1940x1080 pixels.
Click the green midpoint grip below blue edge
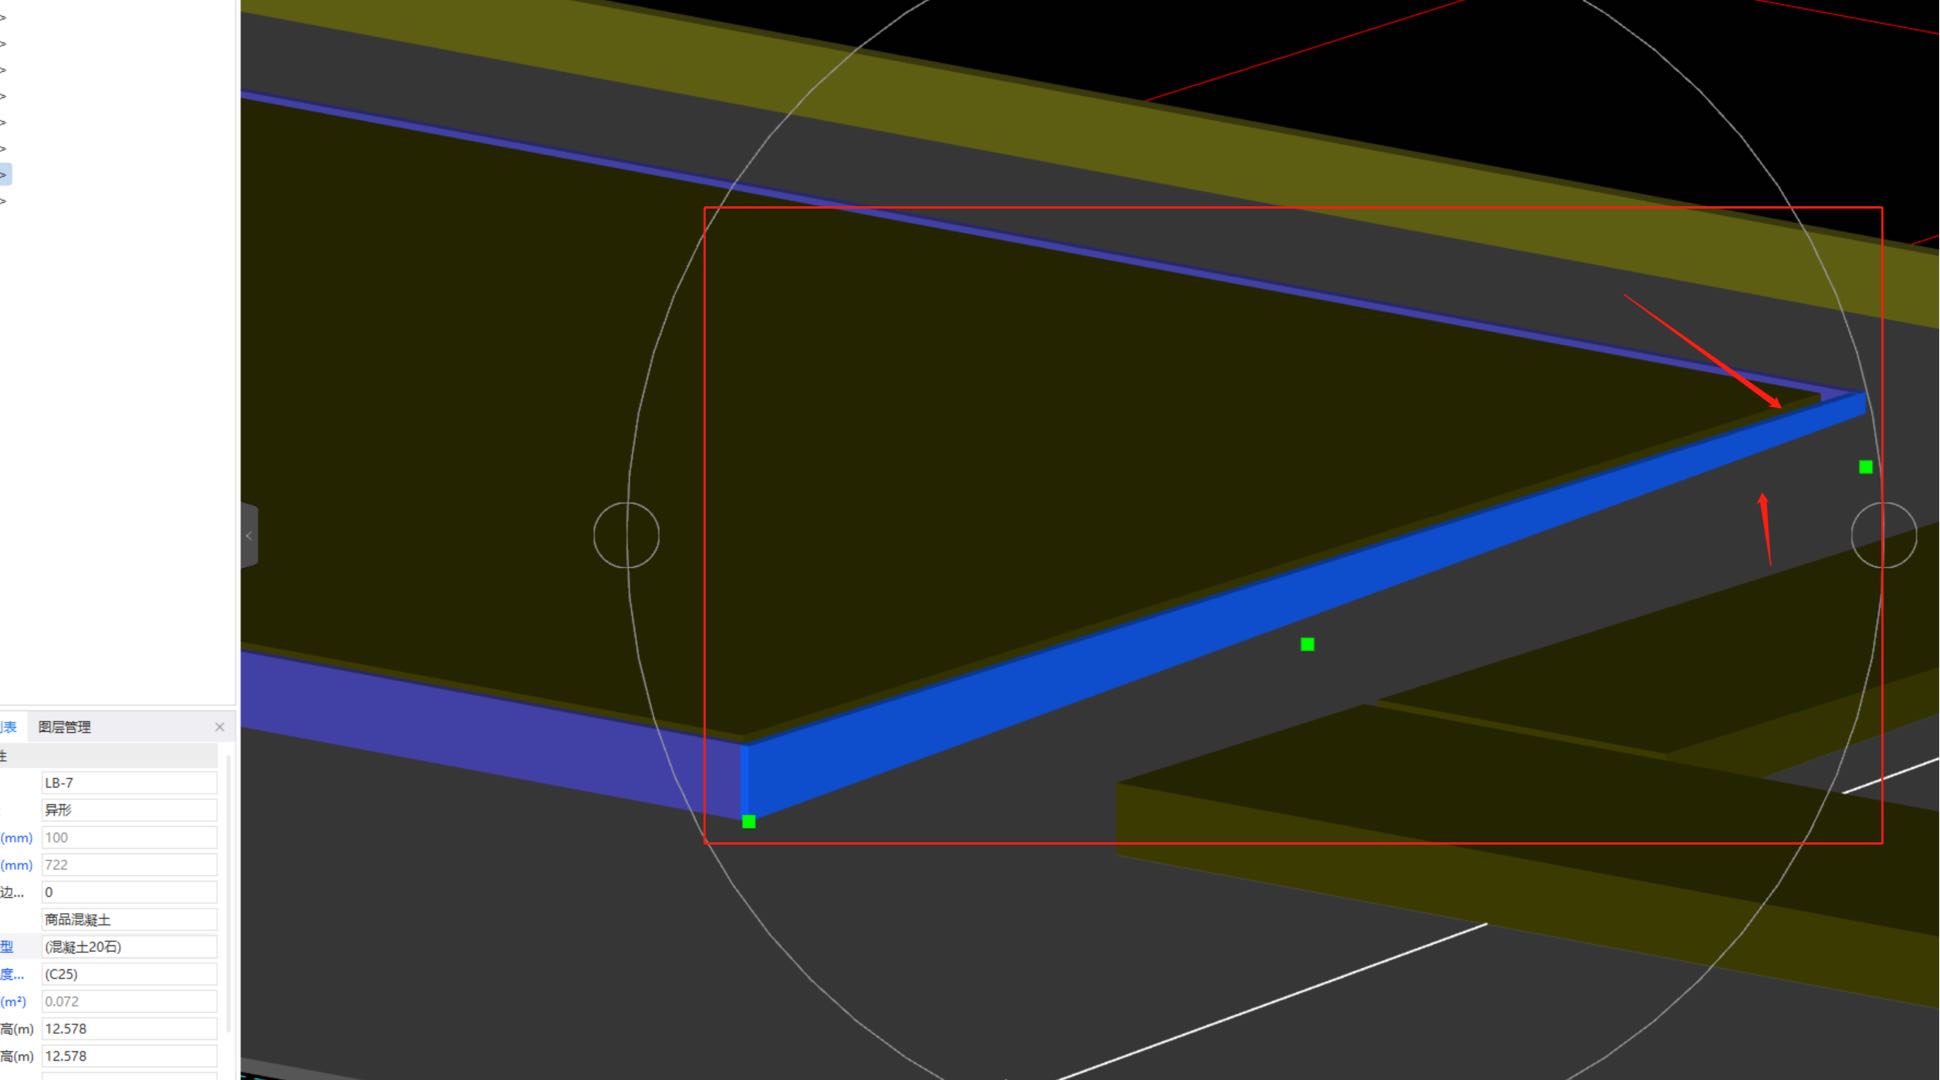tap(1307, 644)
